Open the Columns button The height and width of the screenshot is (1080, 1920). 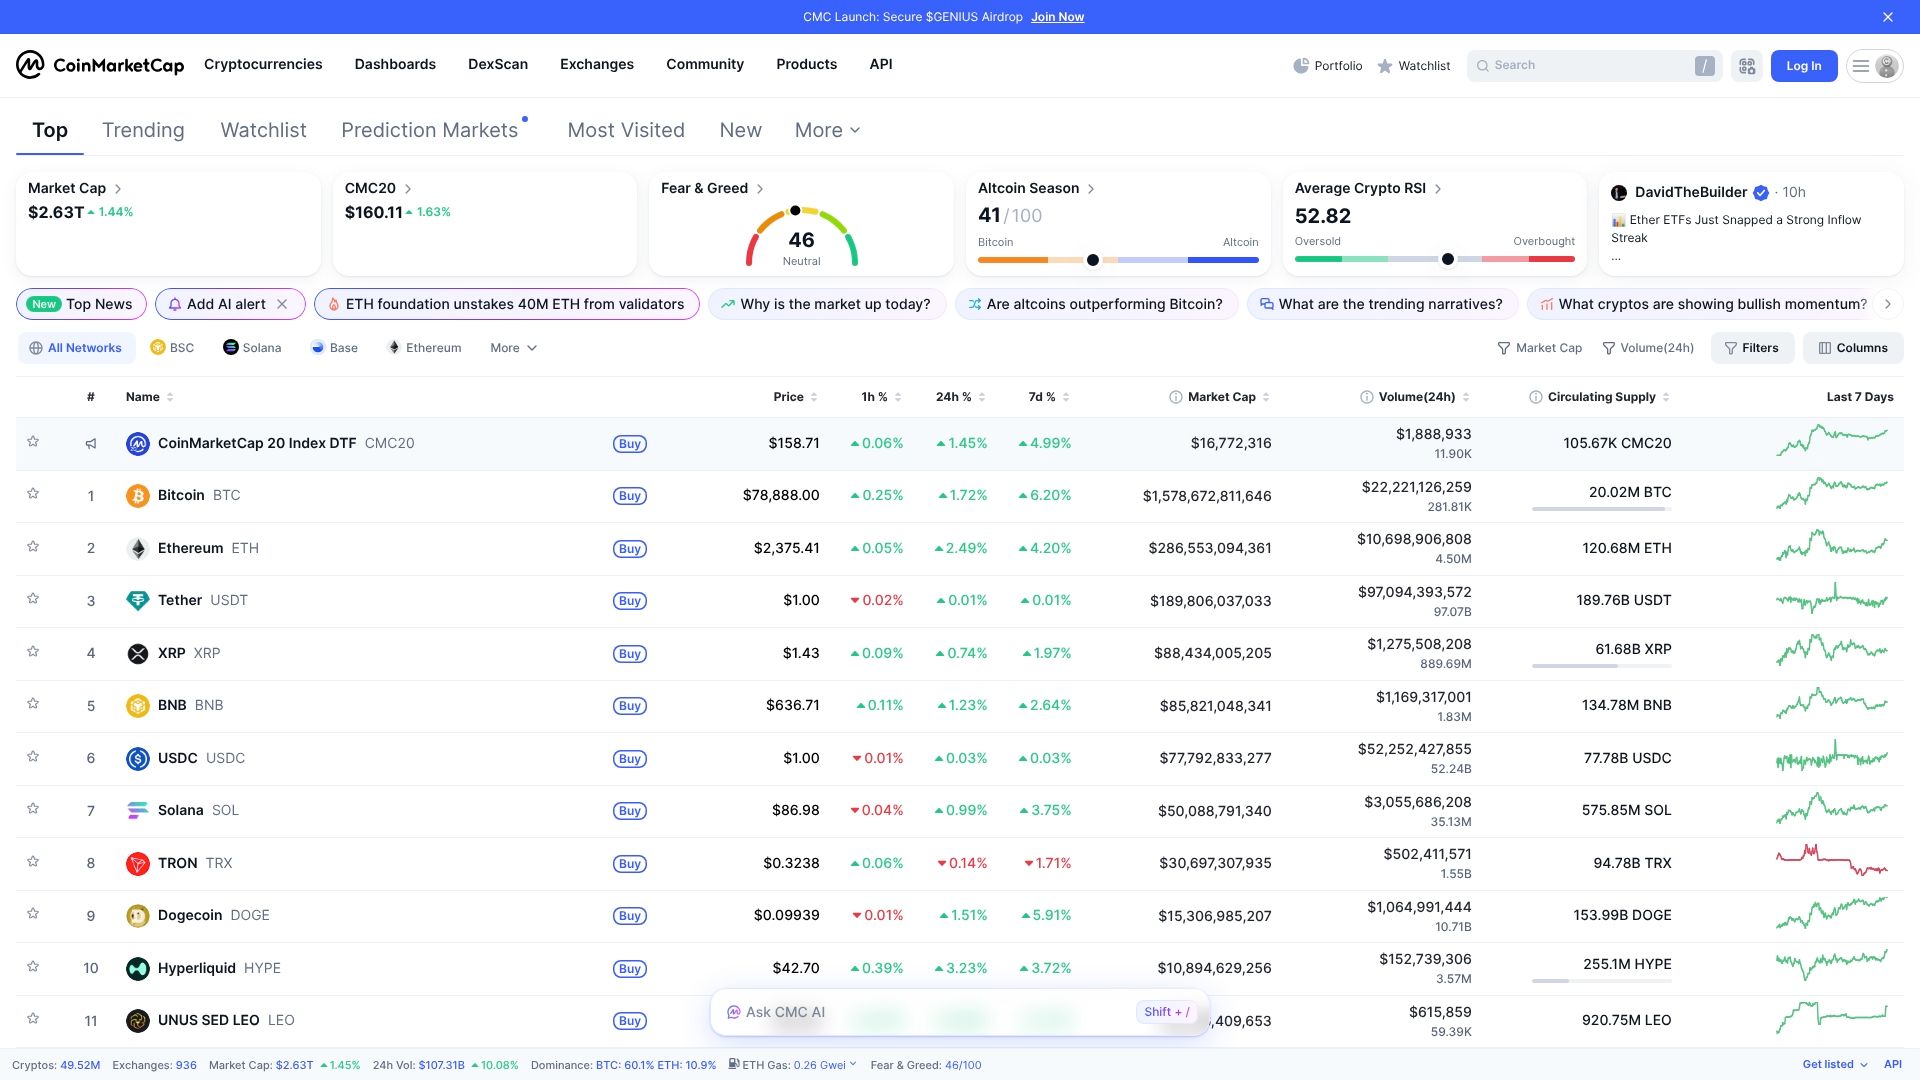tap(1853, 348)
